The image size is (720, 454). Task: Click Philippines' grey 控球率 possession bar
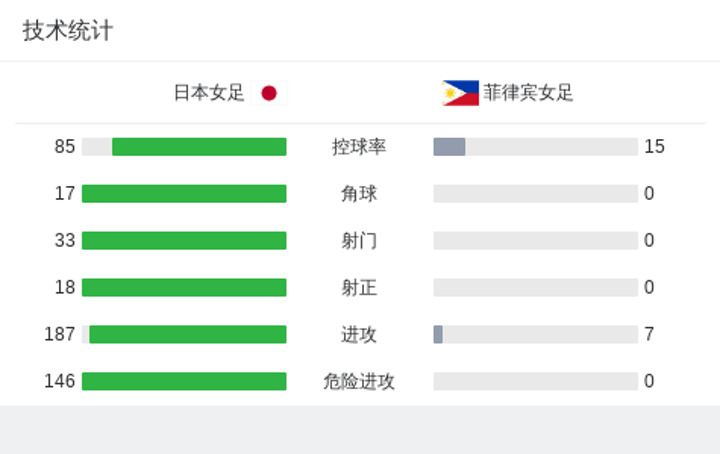pyautogui.click(x=450, y=147)
